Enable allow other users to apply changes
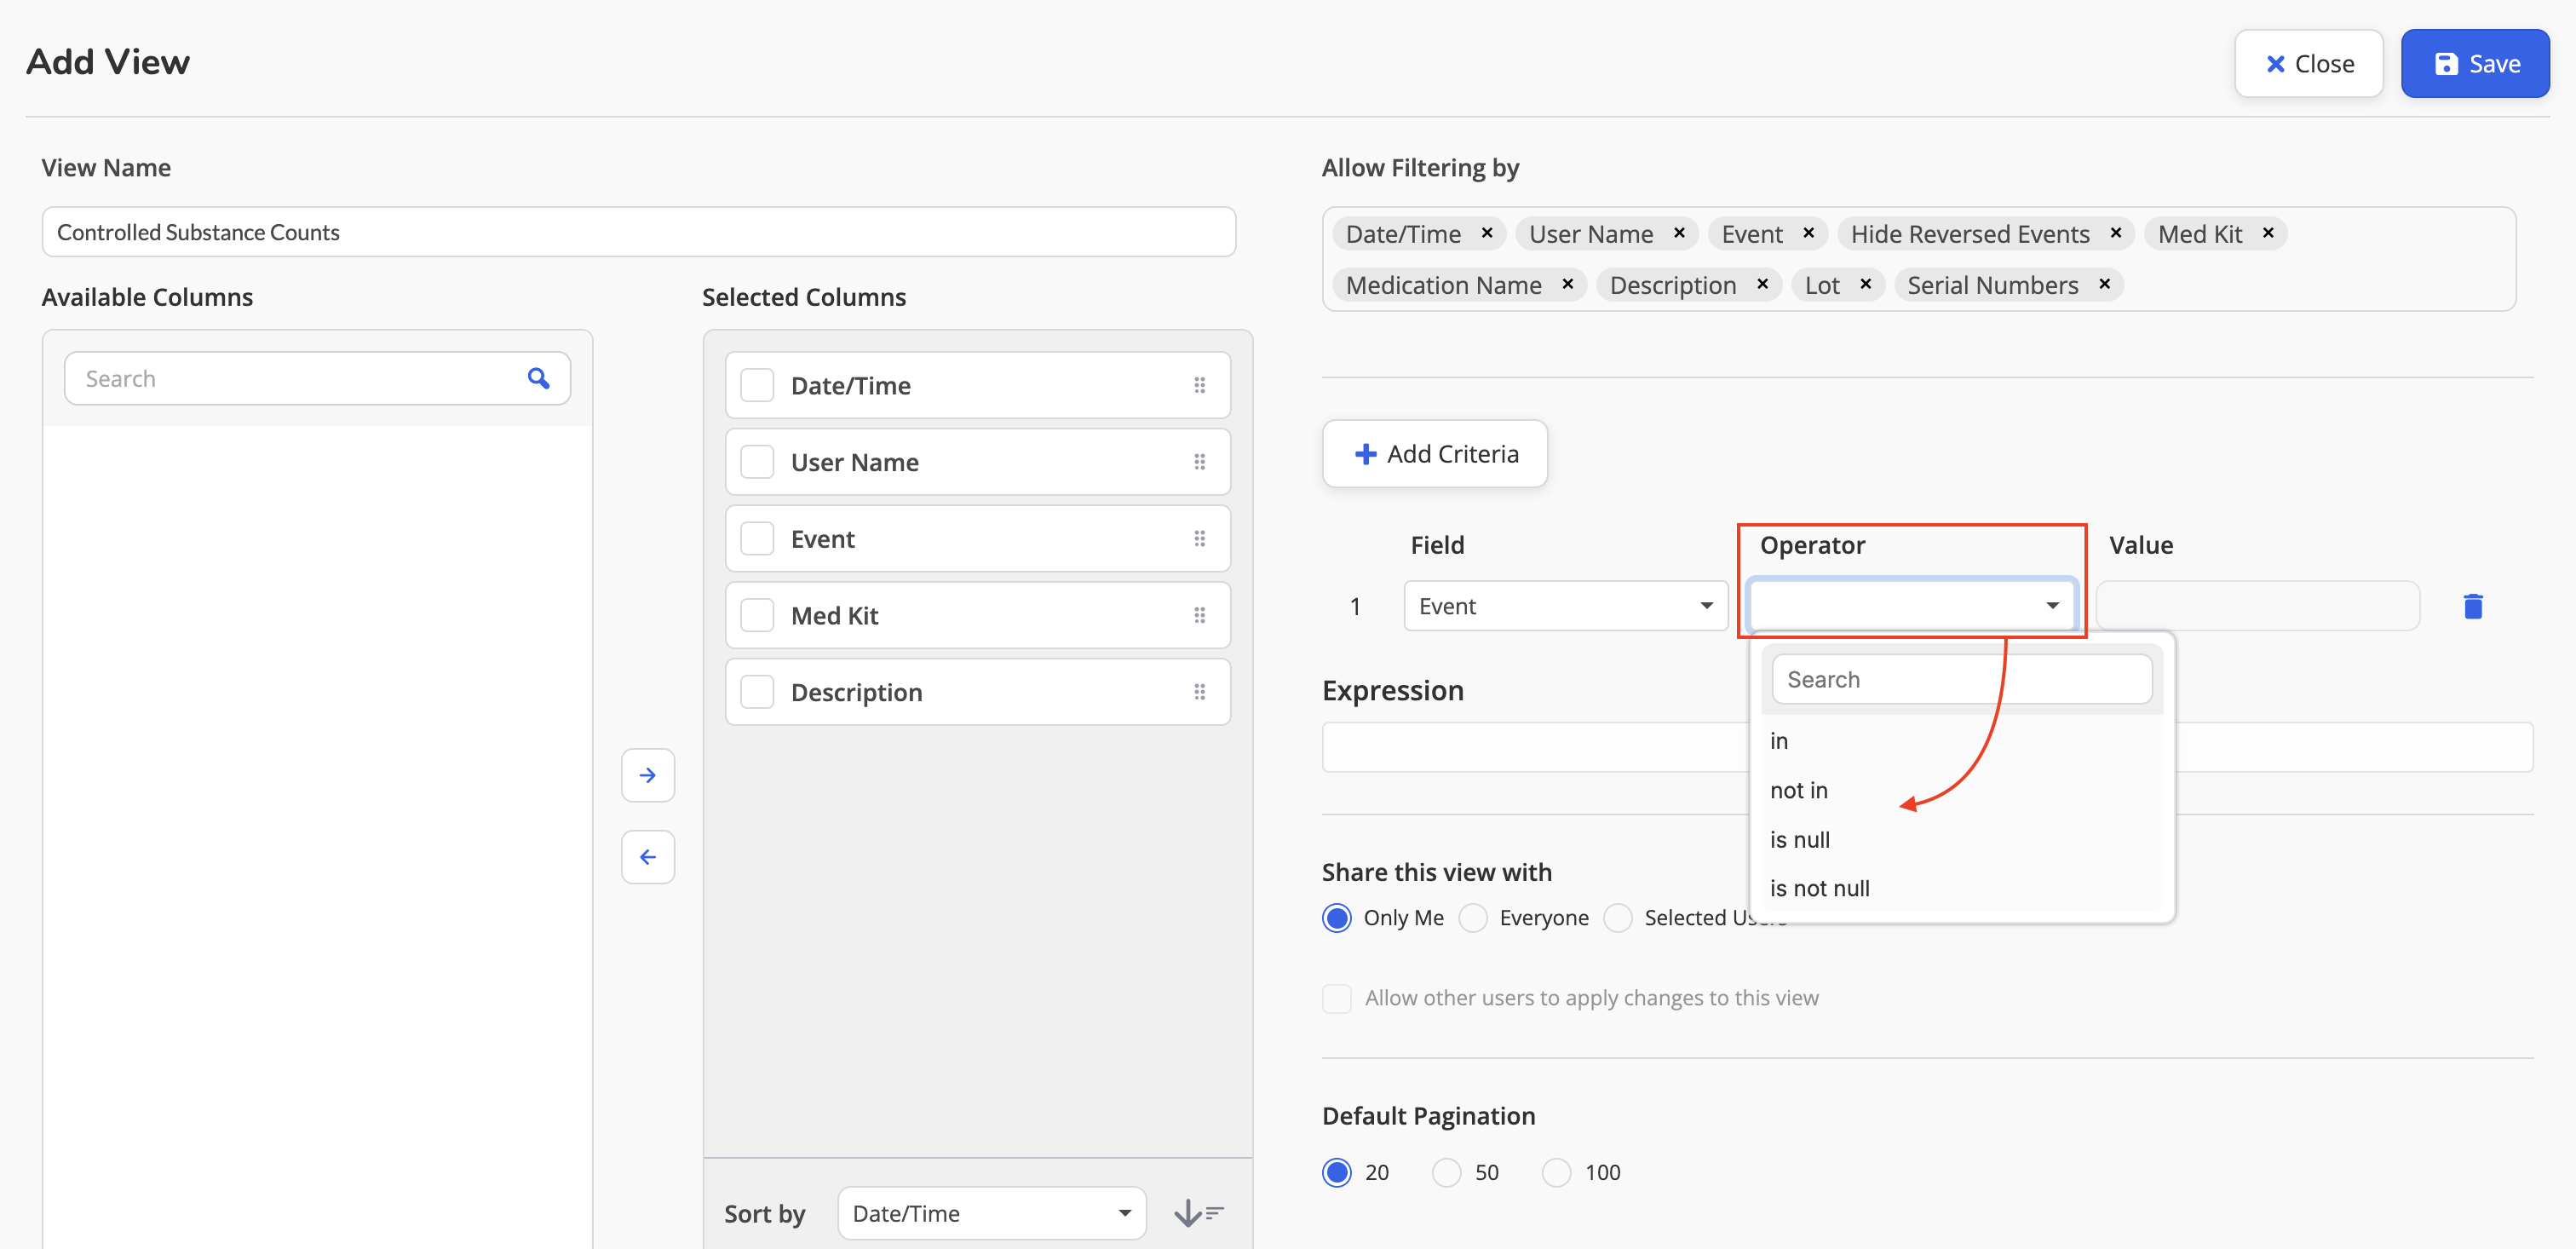Image resolution: width=2576 pixels, height=1249 pixels. pyautogui.click(x=1337, y=998)
